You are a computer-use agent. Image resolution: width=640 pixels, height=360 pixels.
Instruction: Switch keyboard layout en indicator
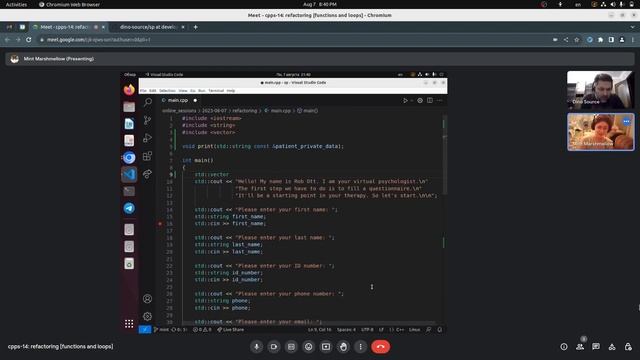[578, 4]
